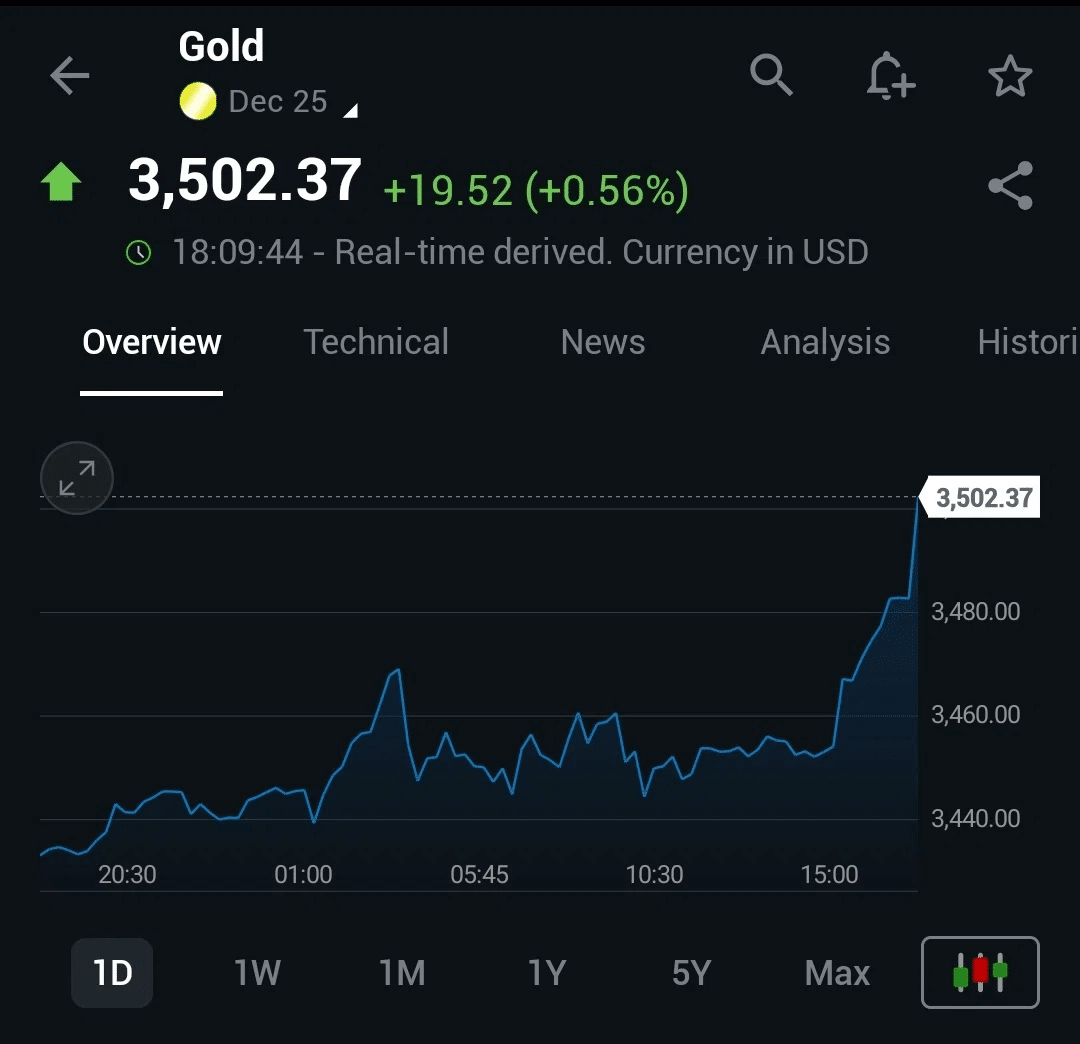Switch chart to candlestick view
Screen dimensions: 1080x1044
tap(980, 971)
